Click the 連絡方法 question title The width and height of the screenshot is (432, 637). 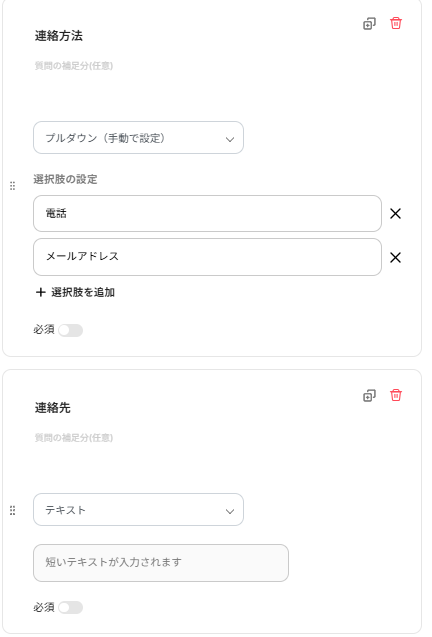click(59, 36)
